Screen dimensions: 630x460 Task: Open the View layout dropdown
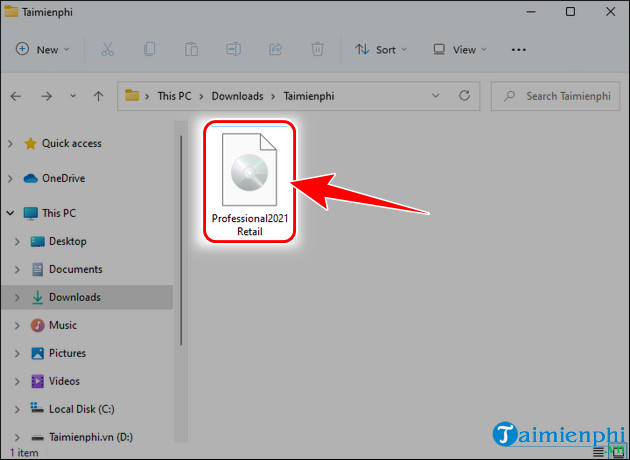click(x=460, y=49)
